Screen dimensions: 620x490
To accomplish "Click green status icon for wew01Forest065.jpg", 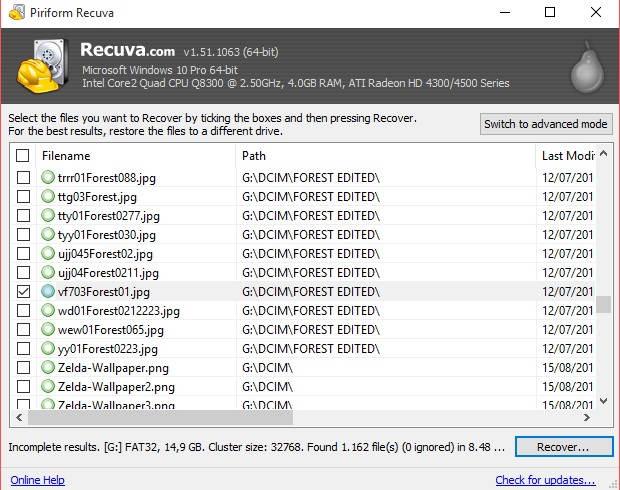I will [47, 330].
